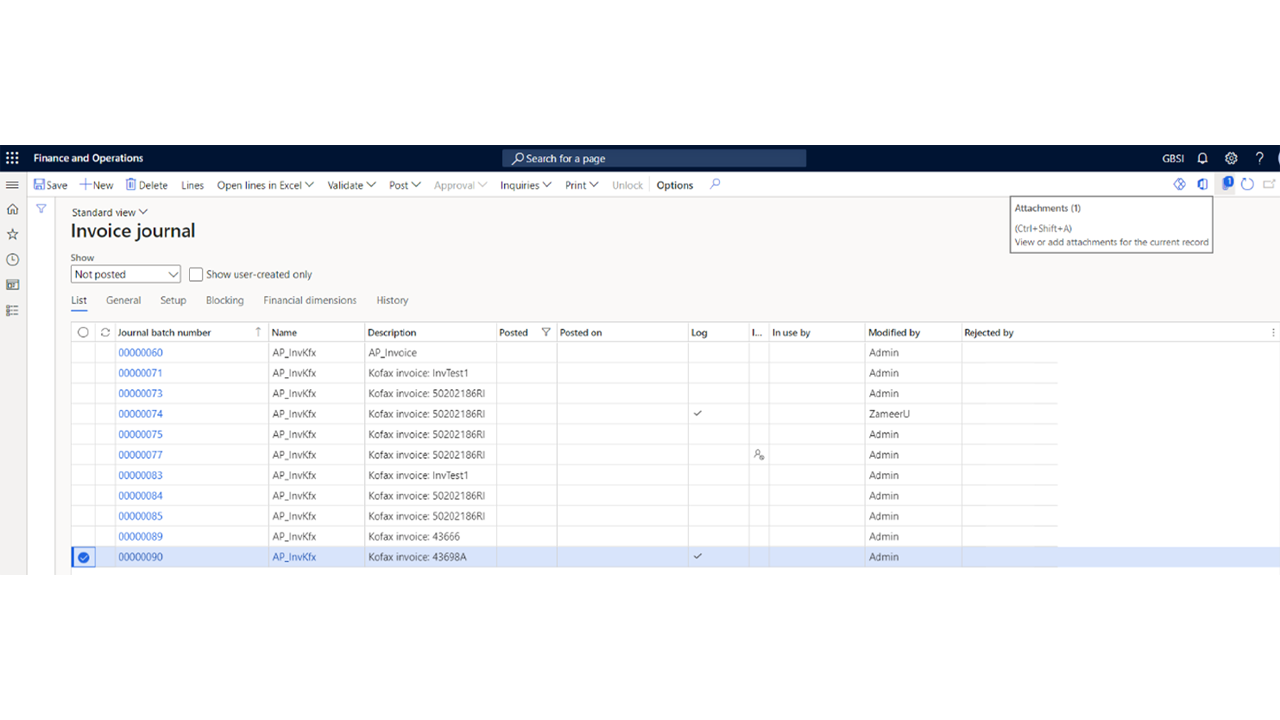Open Favorites star in the sidebar
Viewport: 1280px width, 720px height.
pyautogui.click(x=12, y=234)
